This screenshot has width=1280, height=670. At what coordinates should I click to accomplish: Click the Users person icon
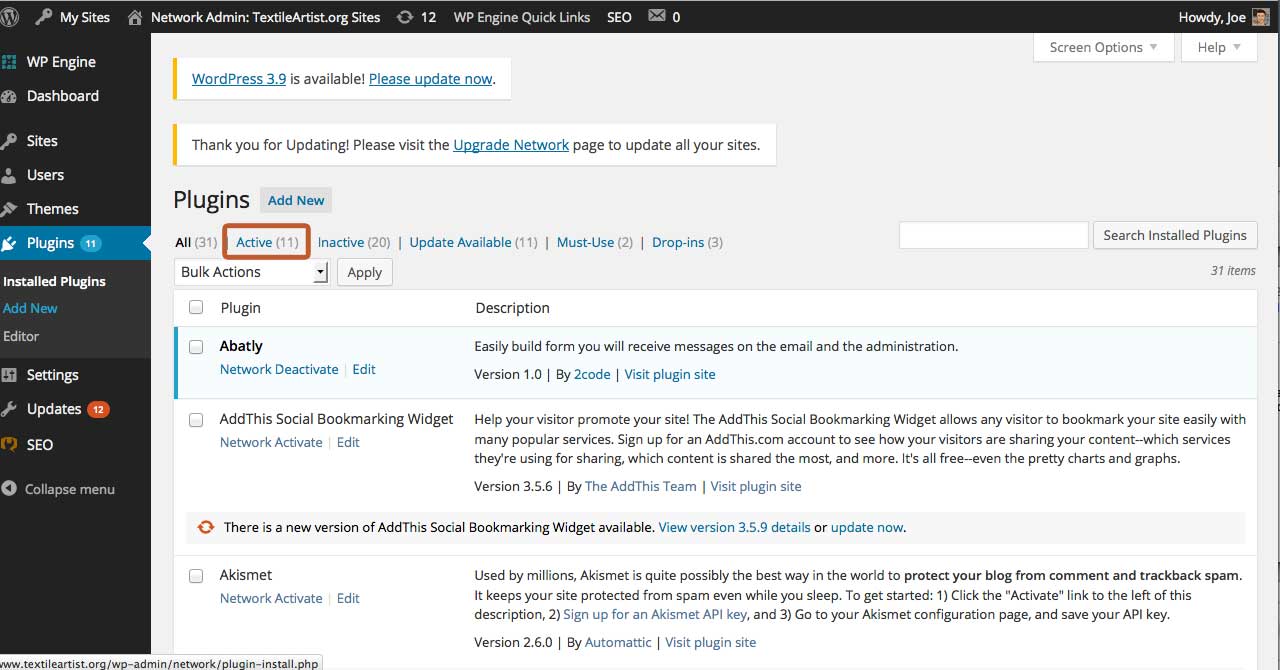(9, 175)
